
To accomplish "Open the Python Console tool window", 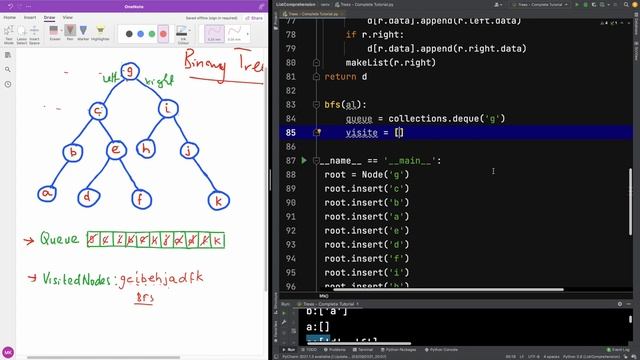I will [441, 350].
